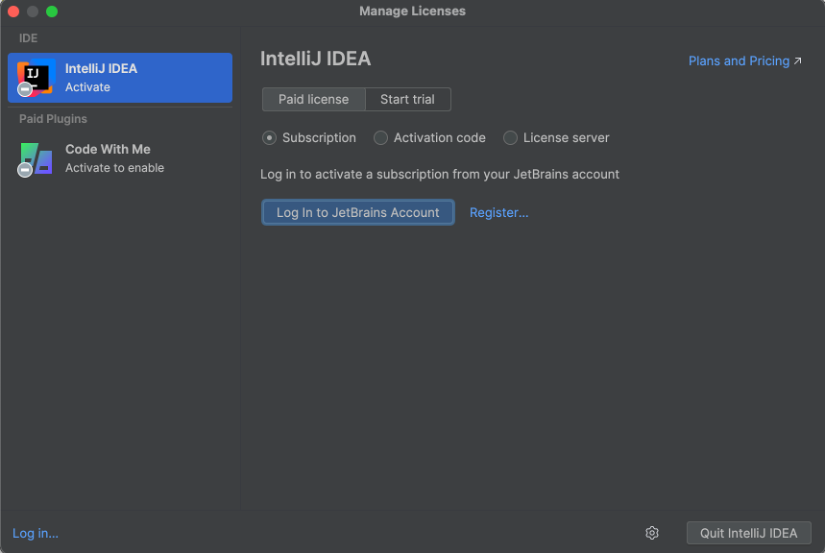Select the License server radio option
Viewport: 826px width, 554px height.
(x=510, y=138)
